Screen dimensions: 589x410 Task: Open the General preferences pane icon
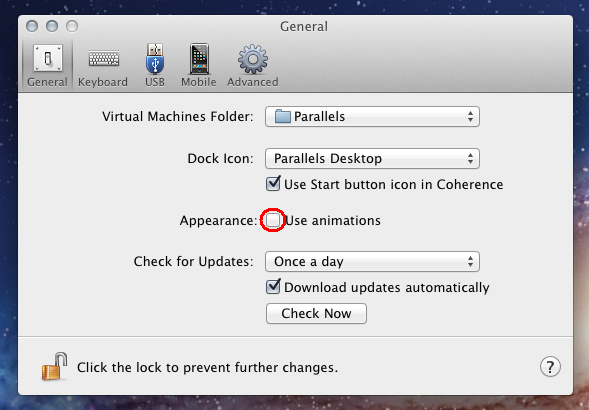coord(48,58)
